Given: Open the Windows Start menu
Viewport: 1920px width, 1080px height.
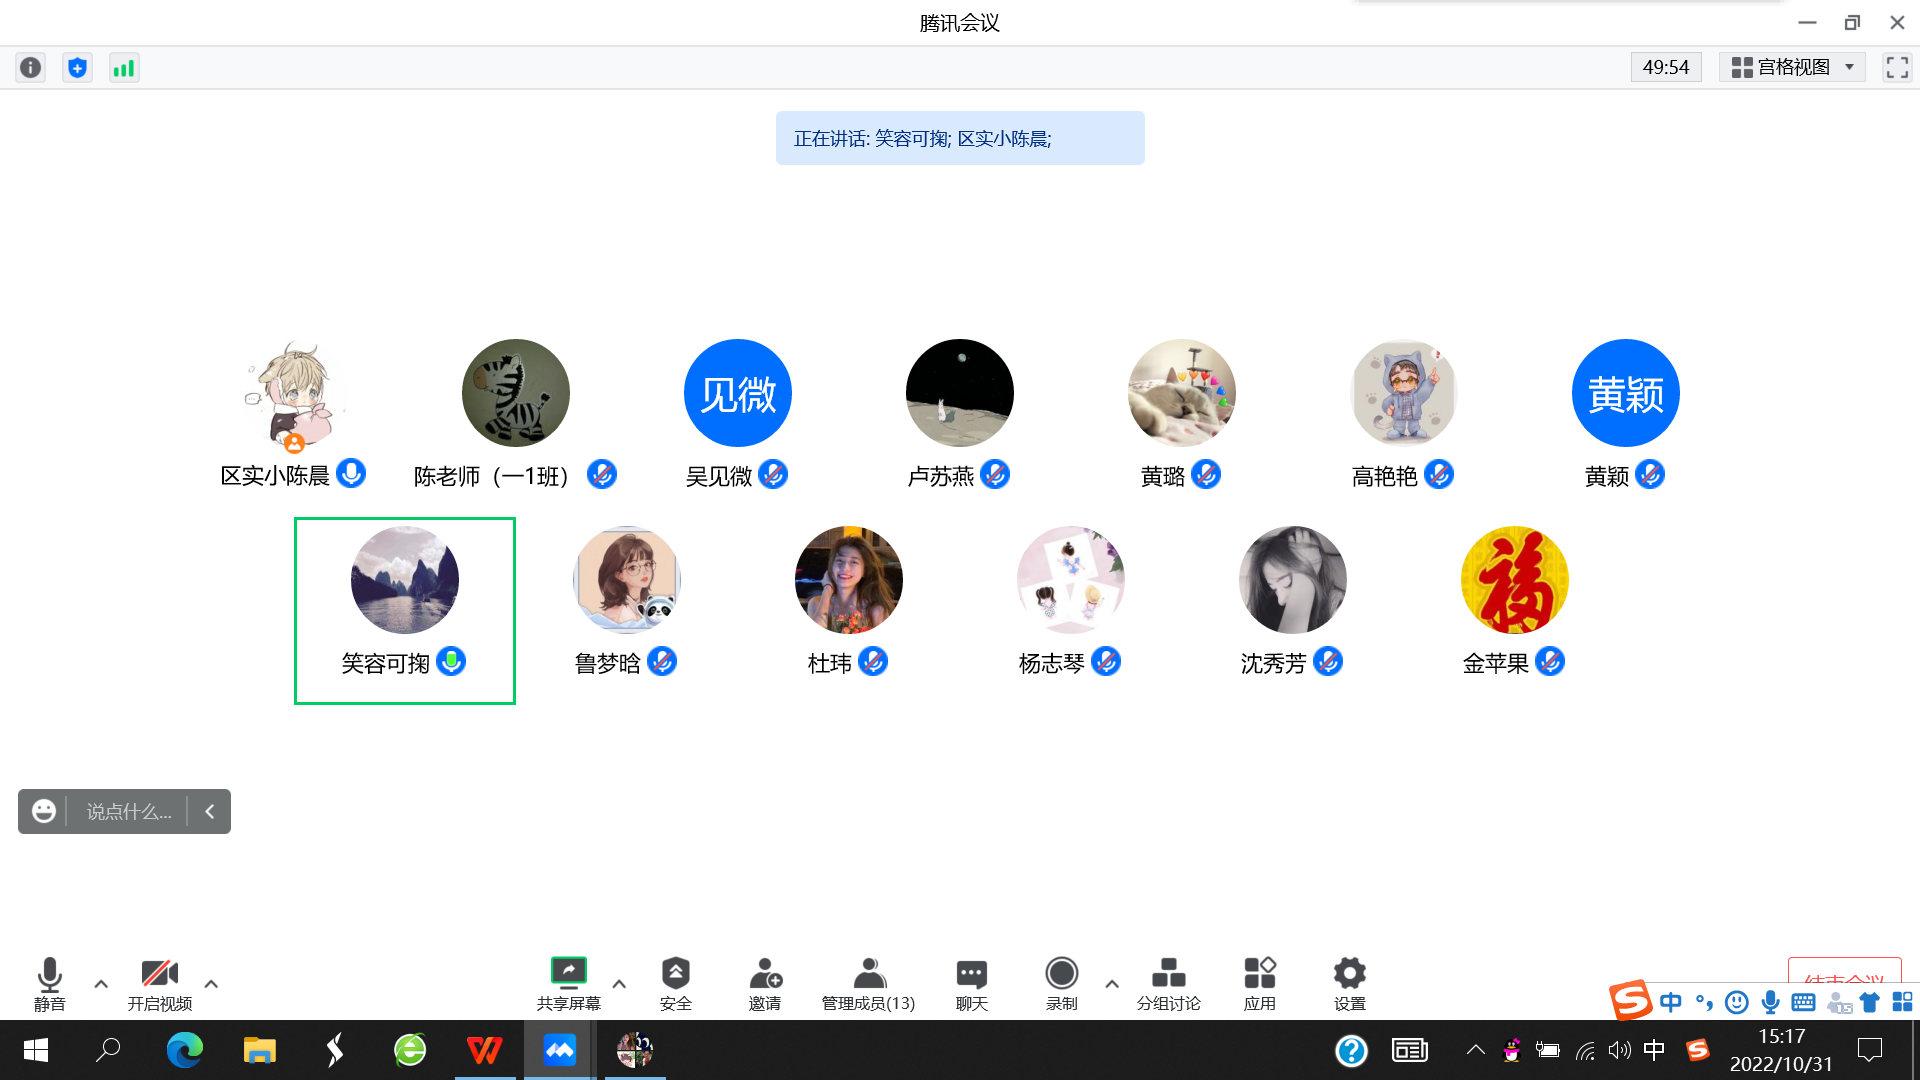Looking at the screenshot, I should (36, 1050).
